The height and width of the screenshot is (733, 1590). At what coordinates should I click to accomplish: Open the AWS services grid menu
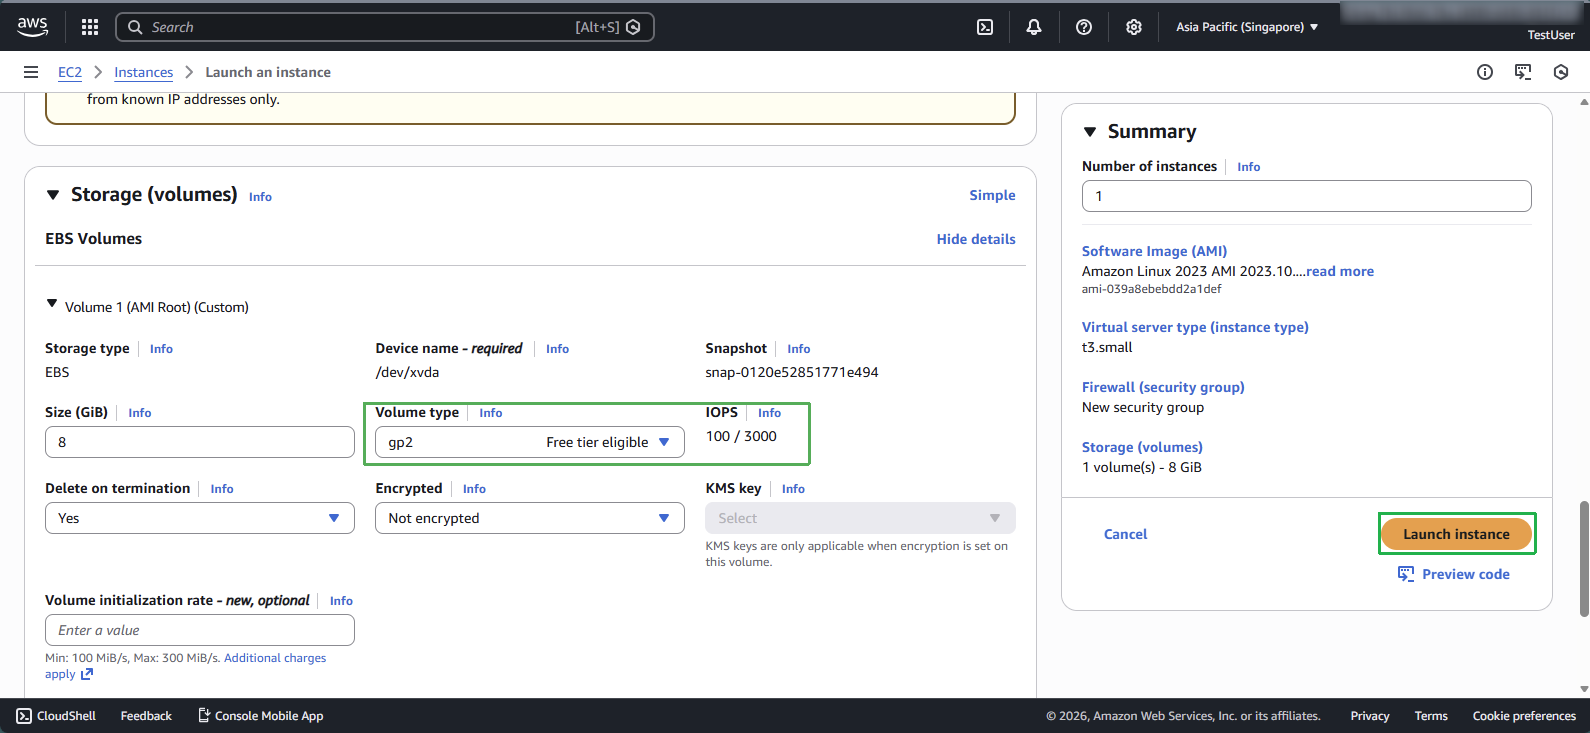90,27
